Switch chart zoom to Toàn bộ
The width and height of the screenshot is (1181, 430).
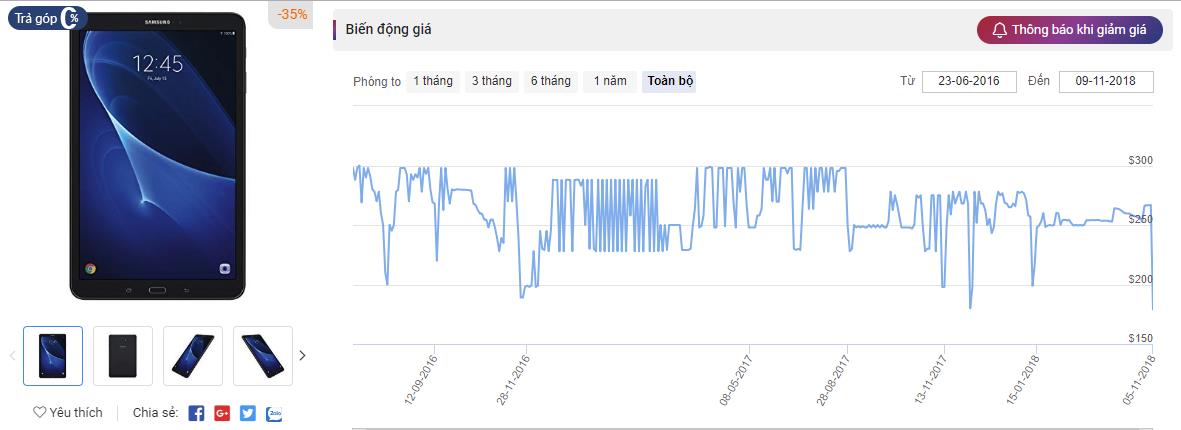(x=670, y=81)
